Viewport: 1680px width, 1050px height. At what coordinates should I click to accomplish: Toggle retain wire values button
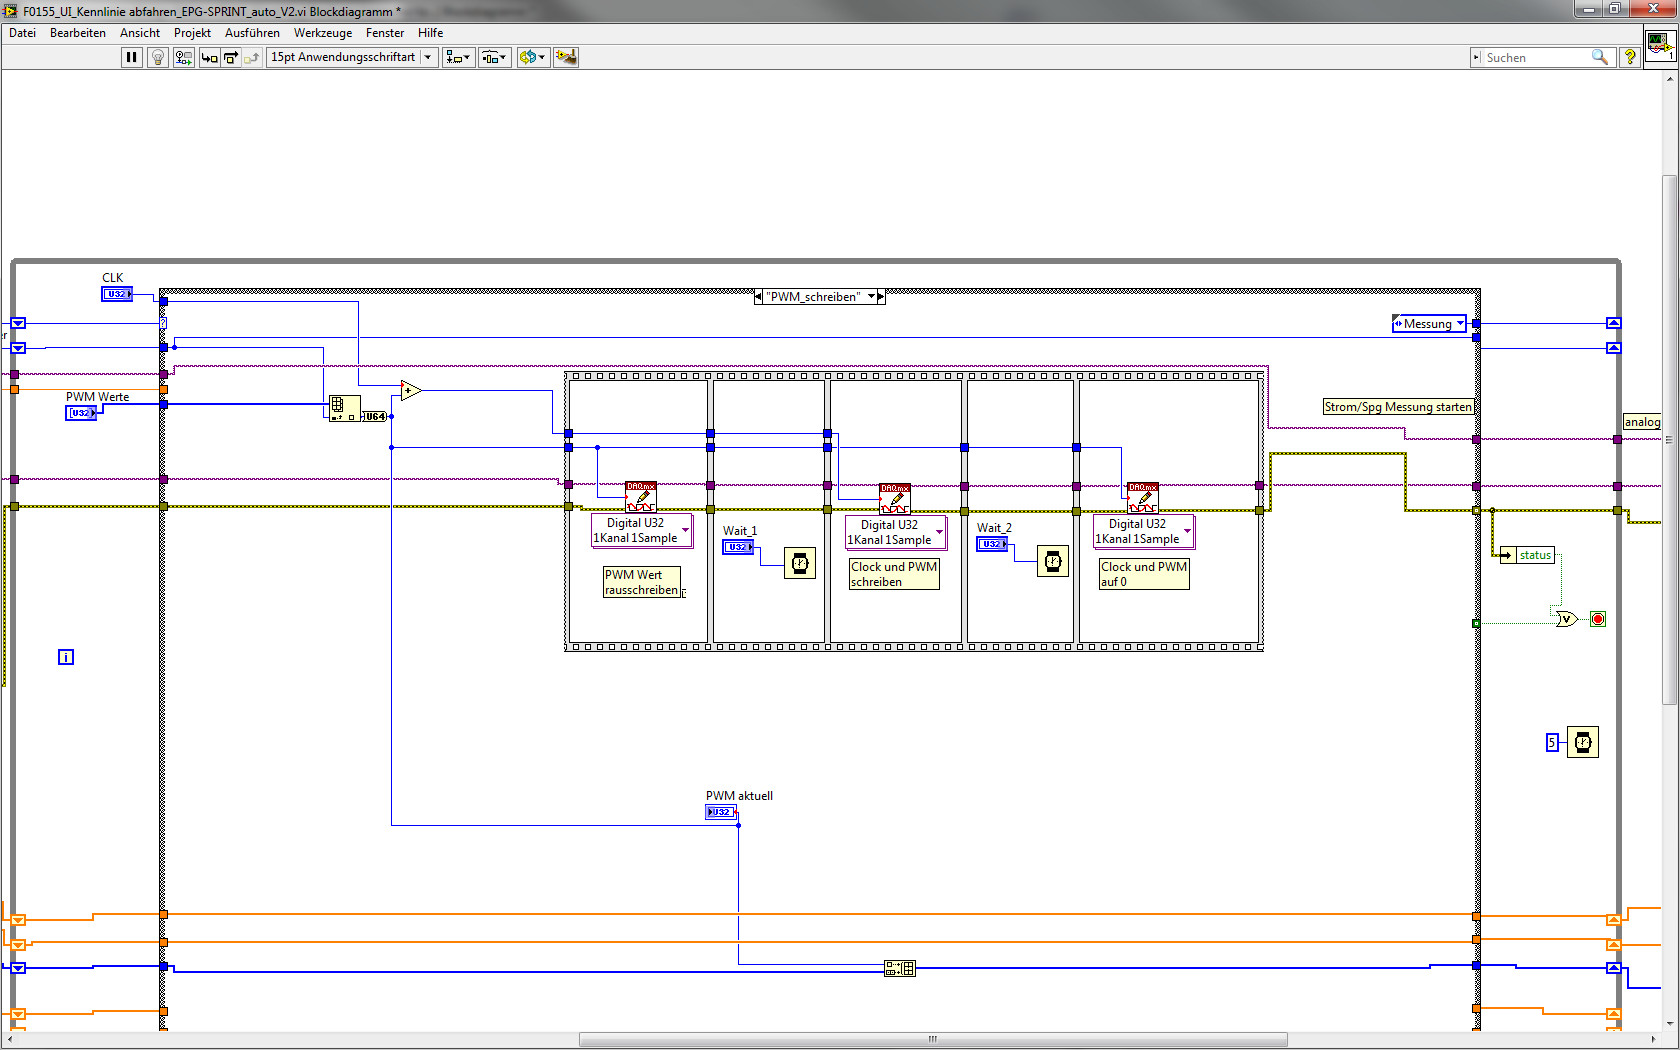(x=183, y=57)
